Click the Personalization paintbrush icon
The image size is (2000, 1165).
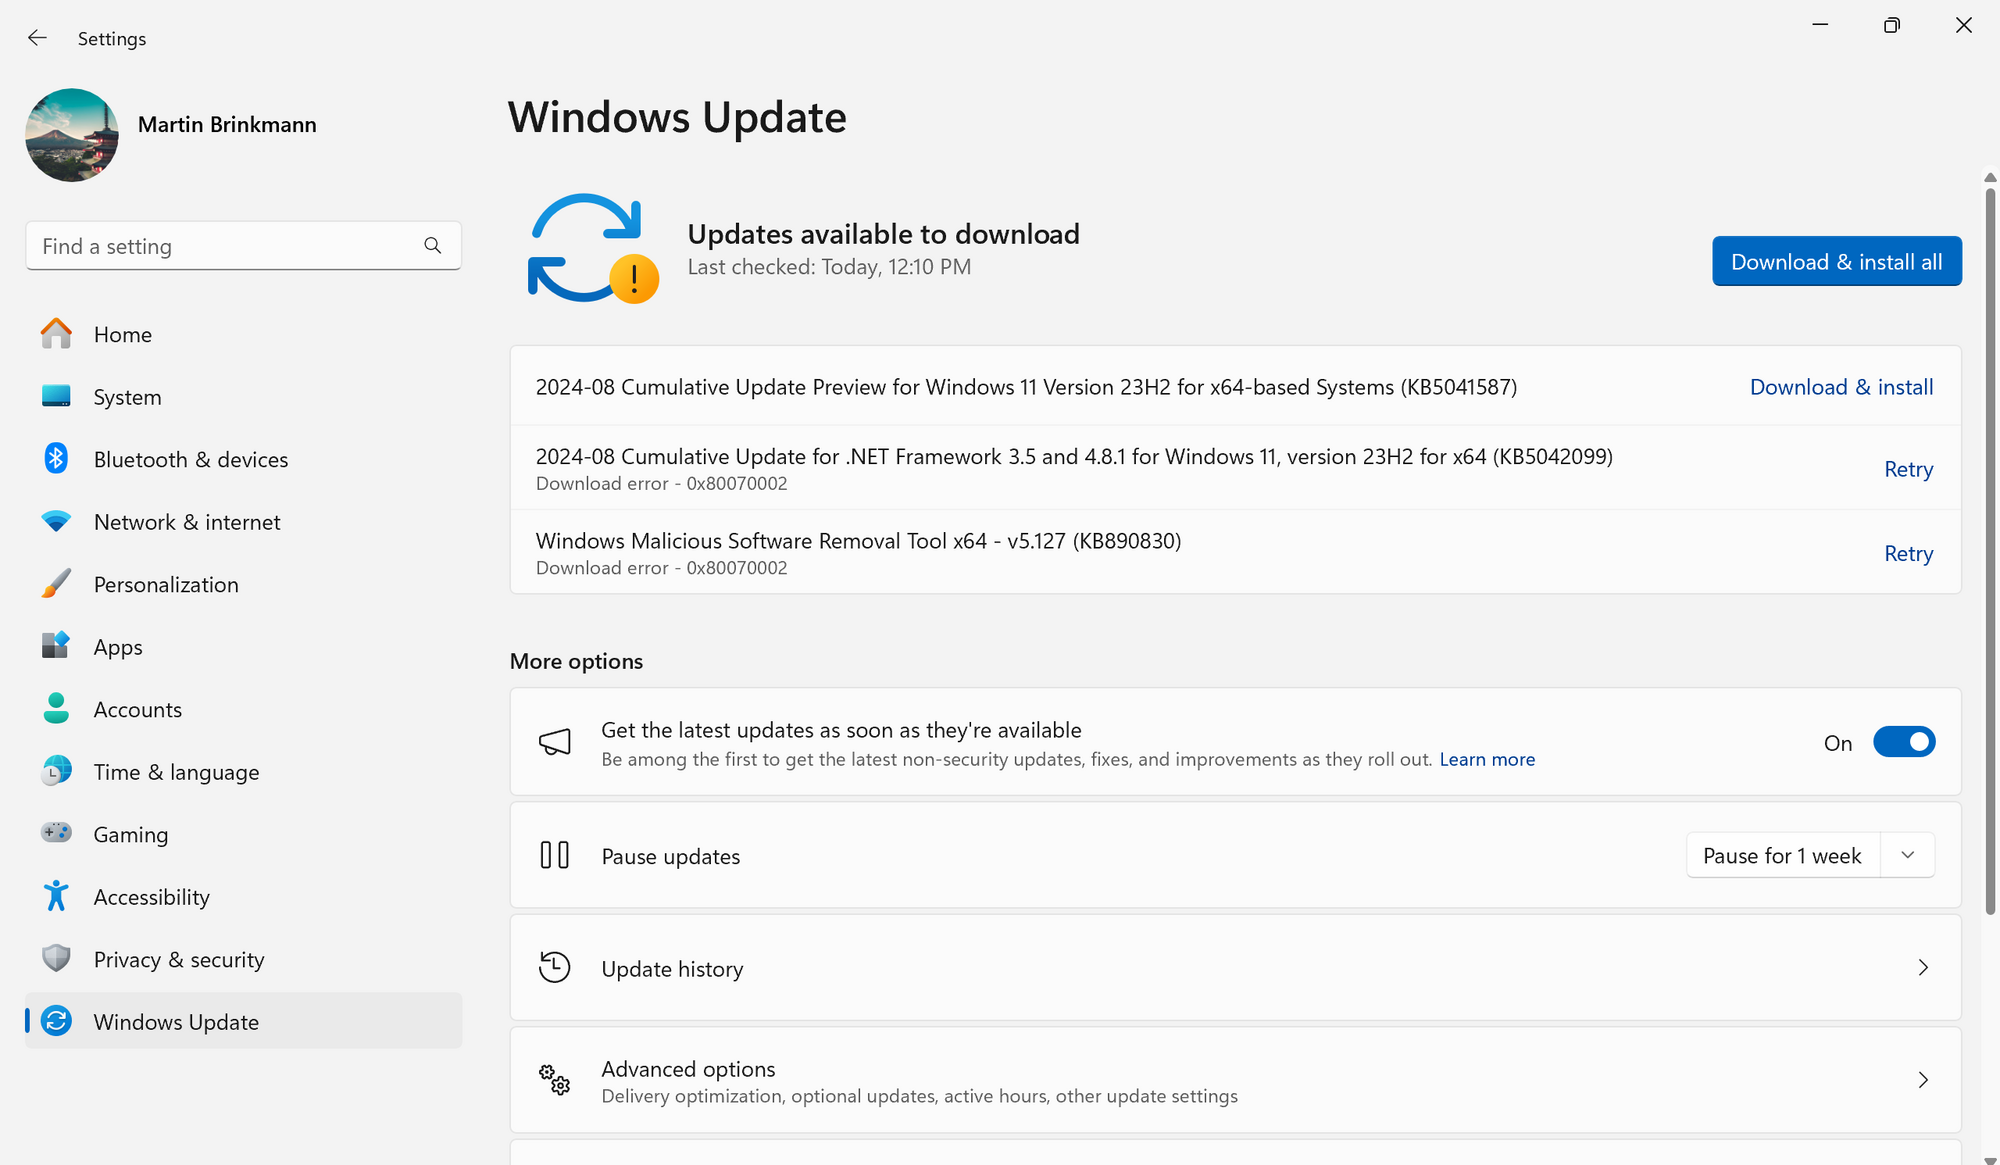coord(56,584)
